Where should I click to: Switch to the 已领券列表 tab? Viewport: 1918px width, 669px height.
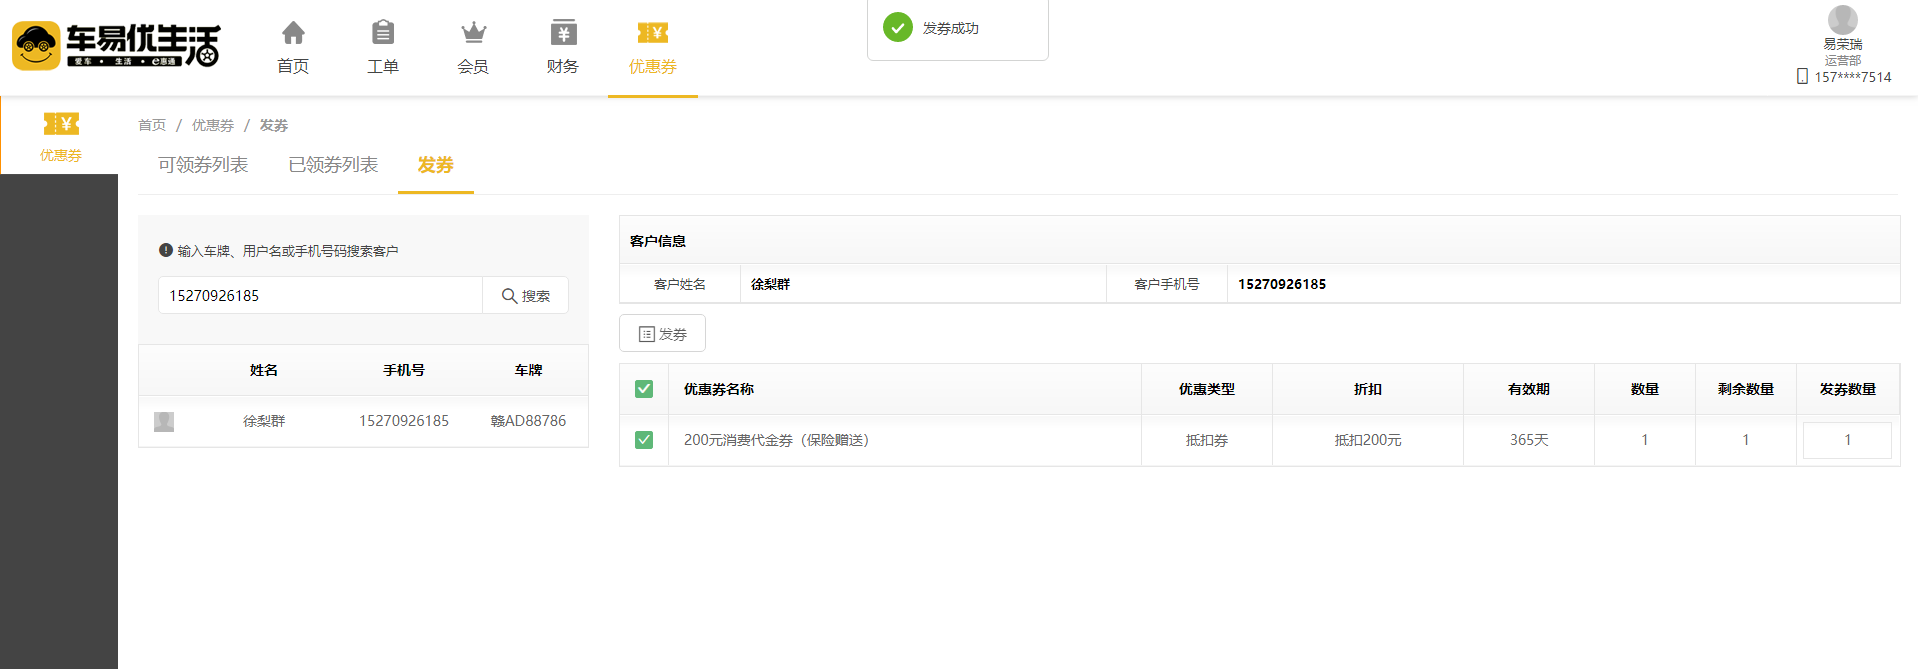tap(333, 165)
